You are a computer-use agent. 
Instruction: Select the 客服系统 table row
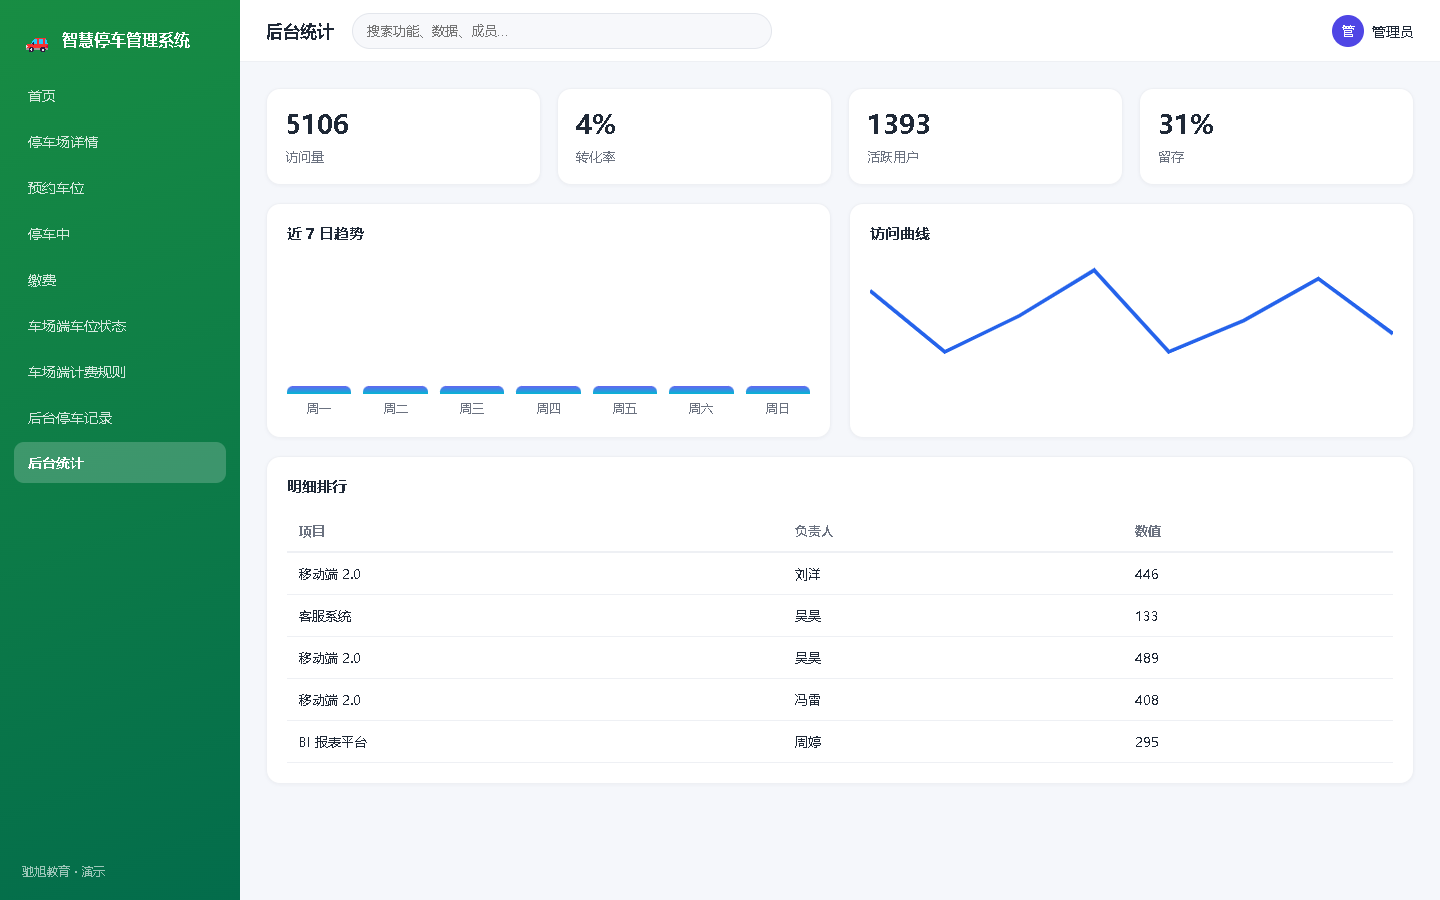click(840, 616)
